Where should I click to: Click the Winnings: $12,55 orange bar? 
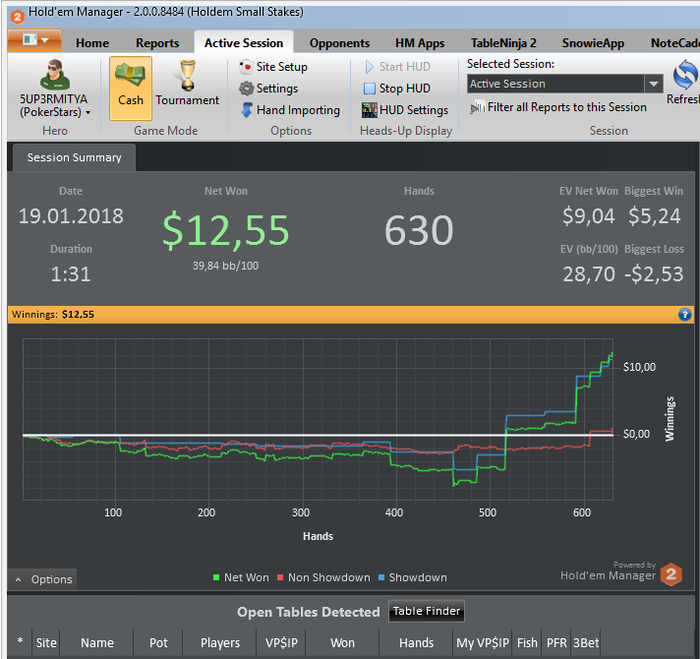350,315
